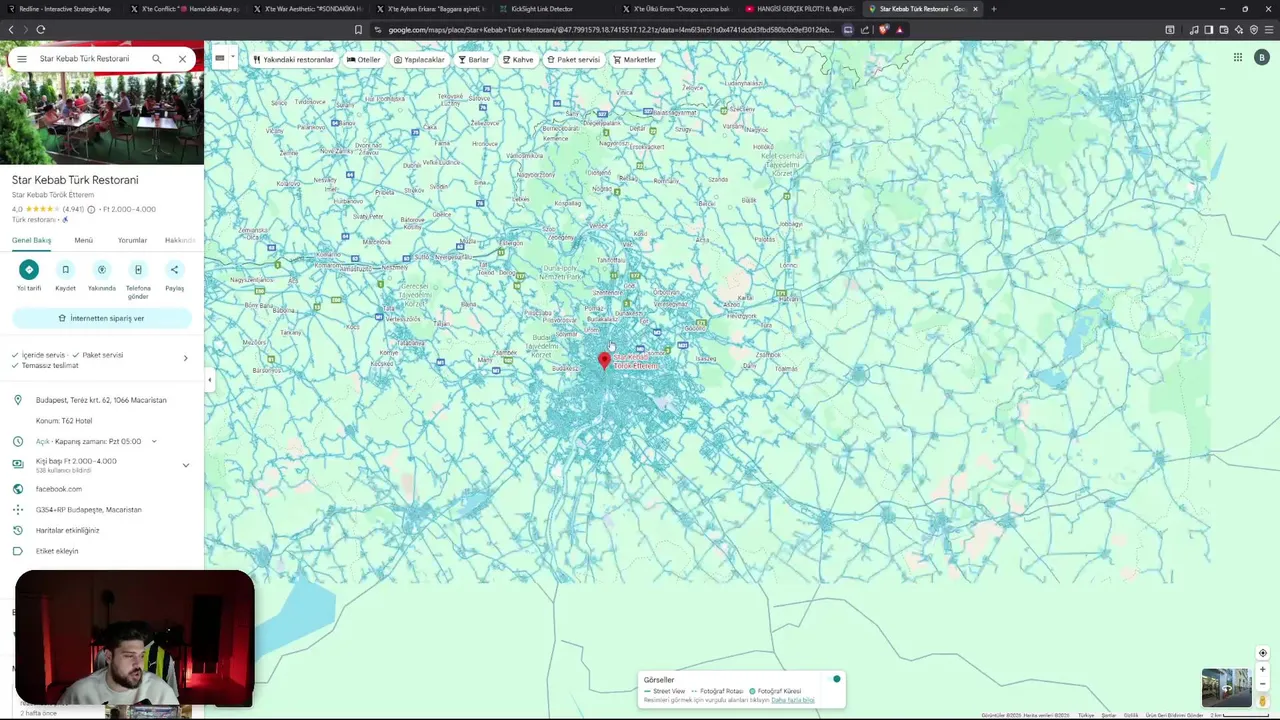Filter by Paket servisi chip
The width and height of the screenshot is (1280, 720).
tap(573, 60)
